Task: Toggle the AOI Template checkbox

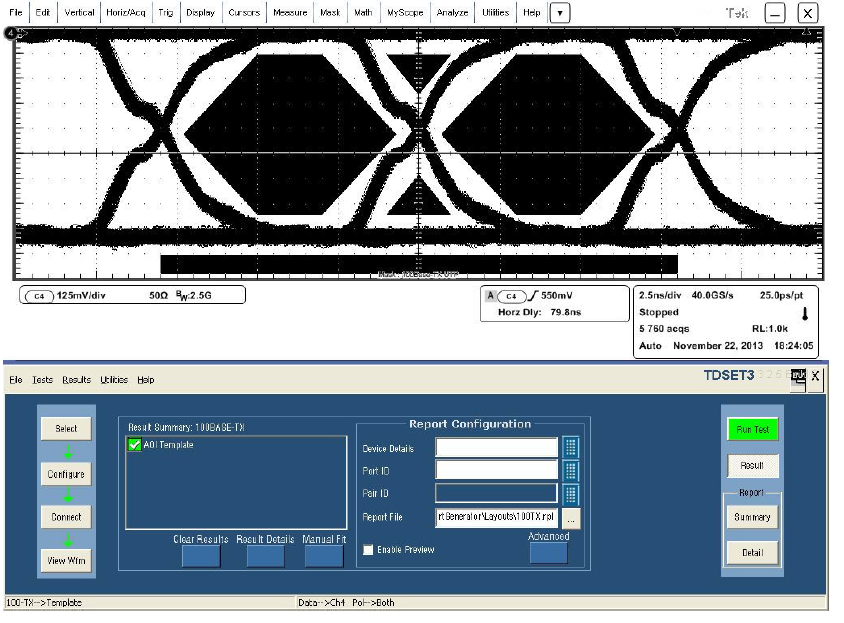Action: point(135,445)
